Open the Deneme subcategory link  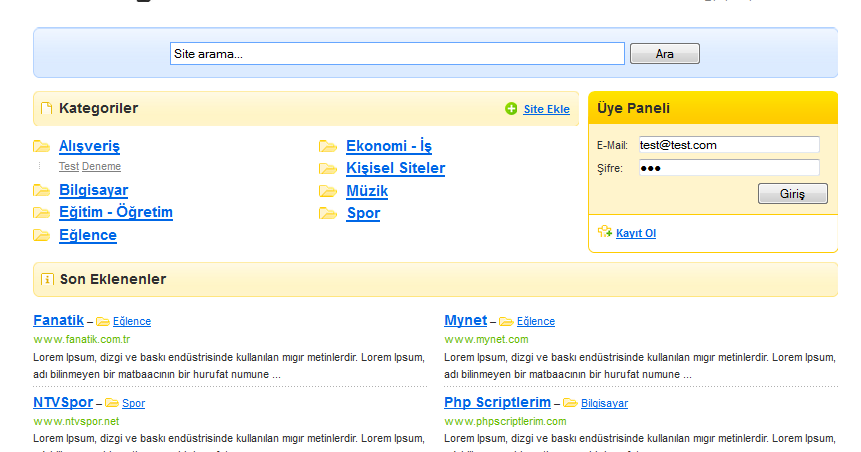pos(102,166)
